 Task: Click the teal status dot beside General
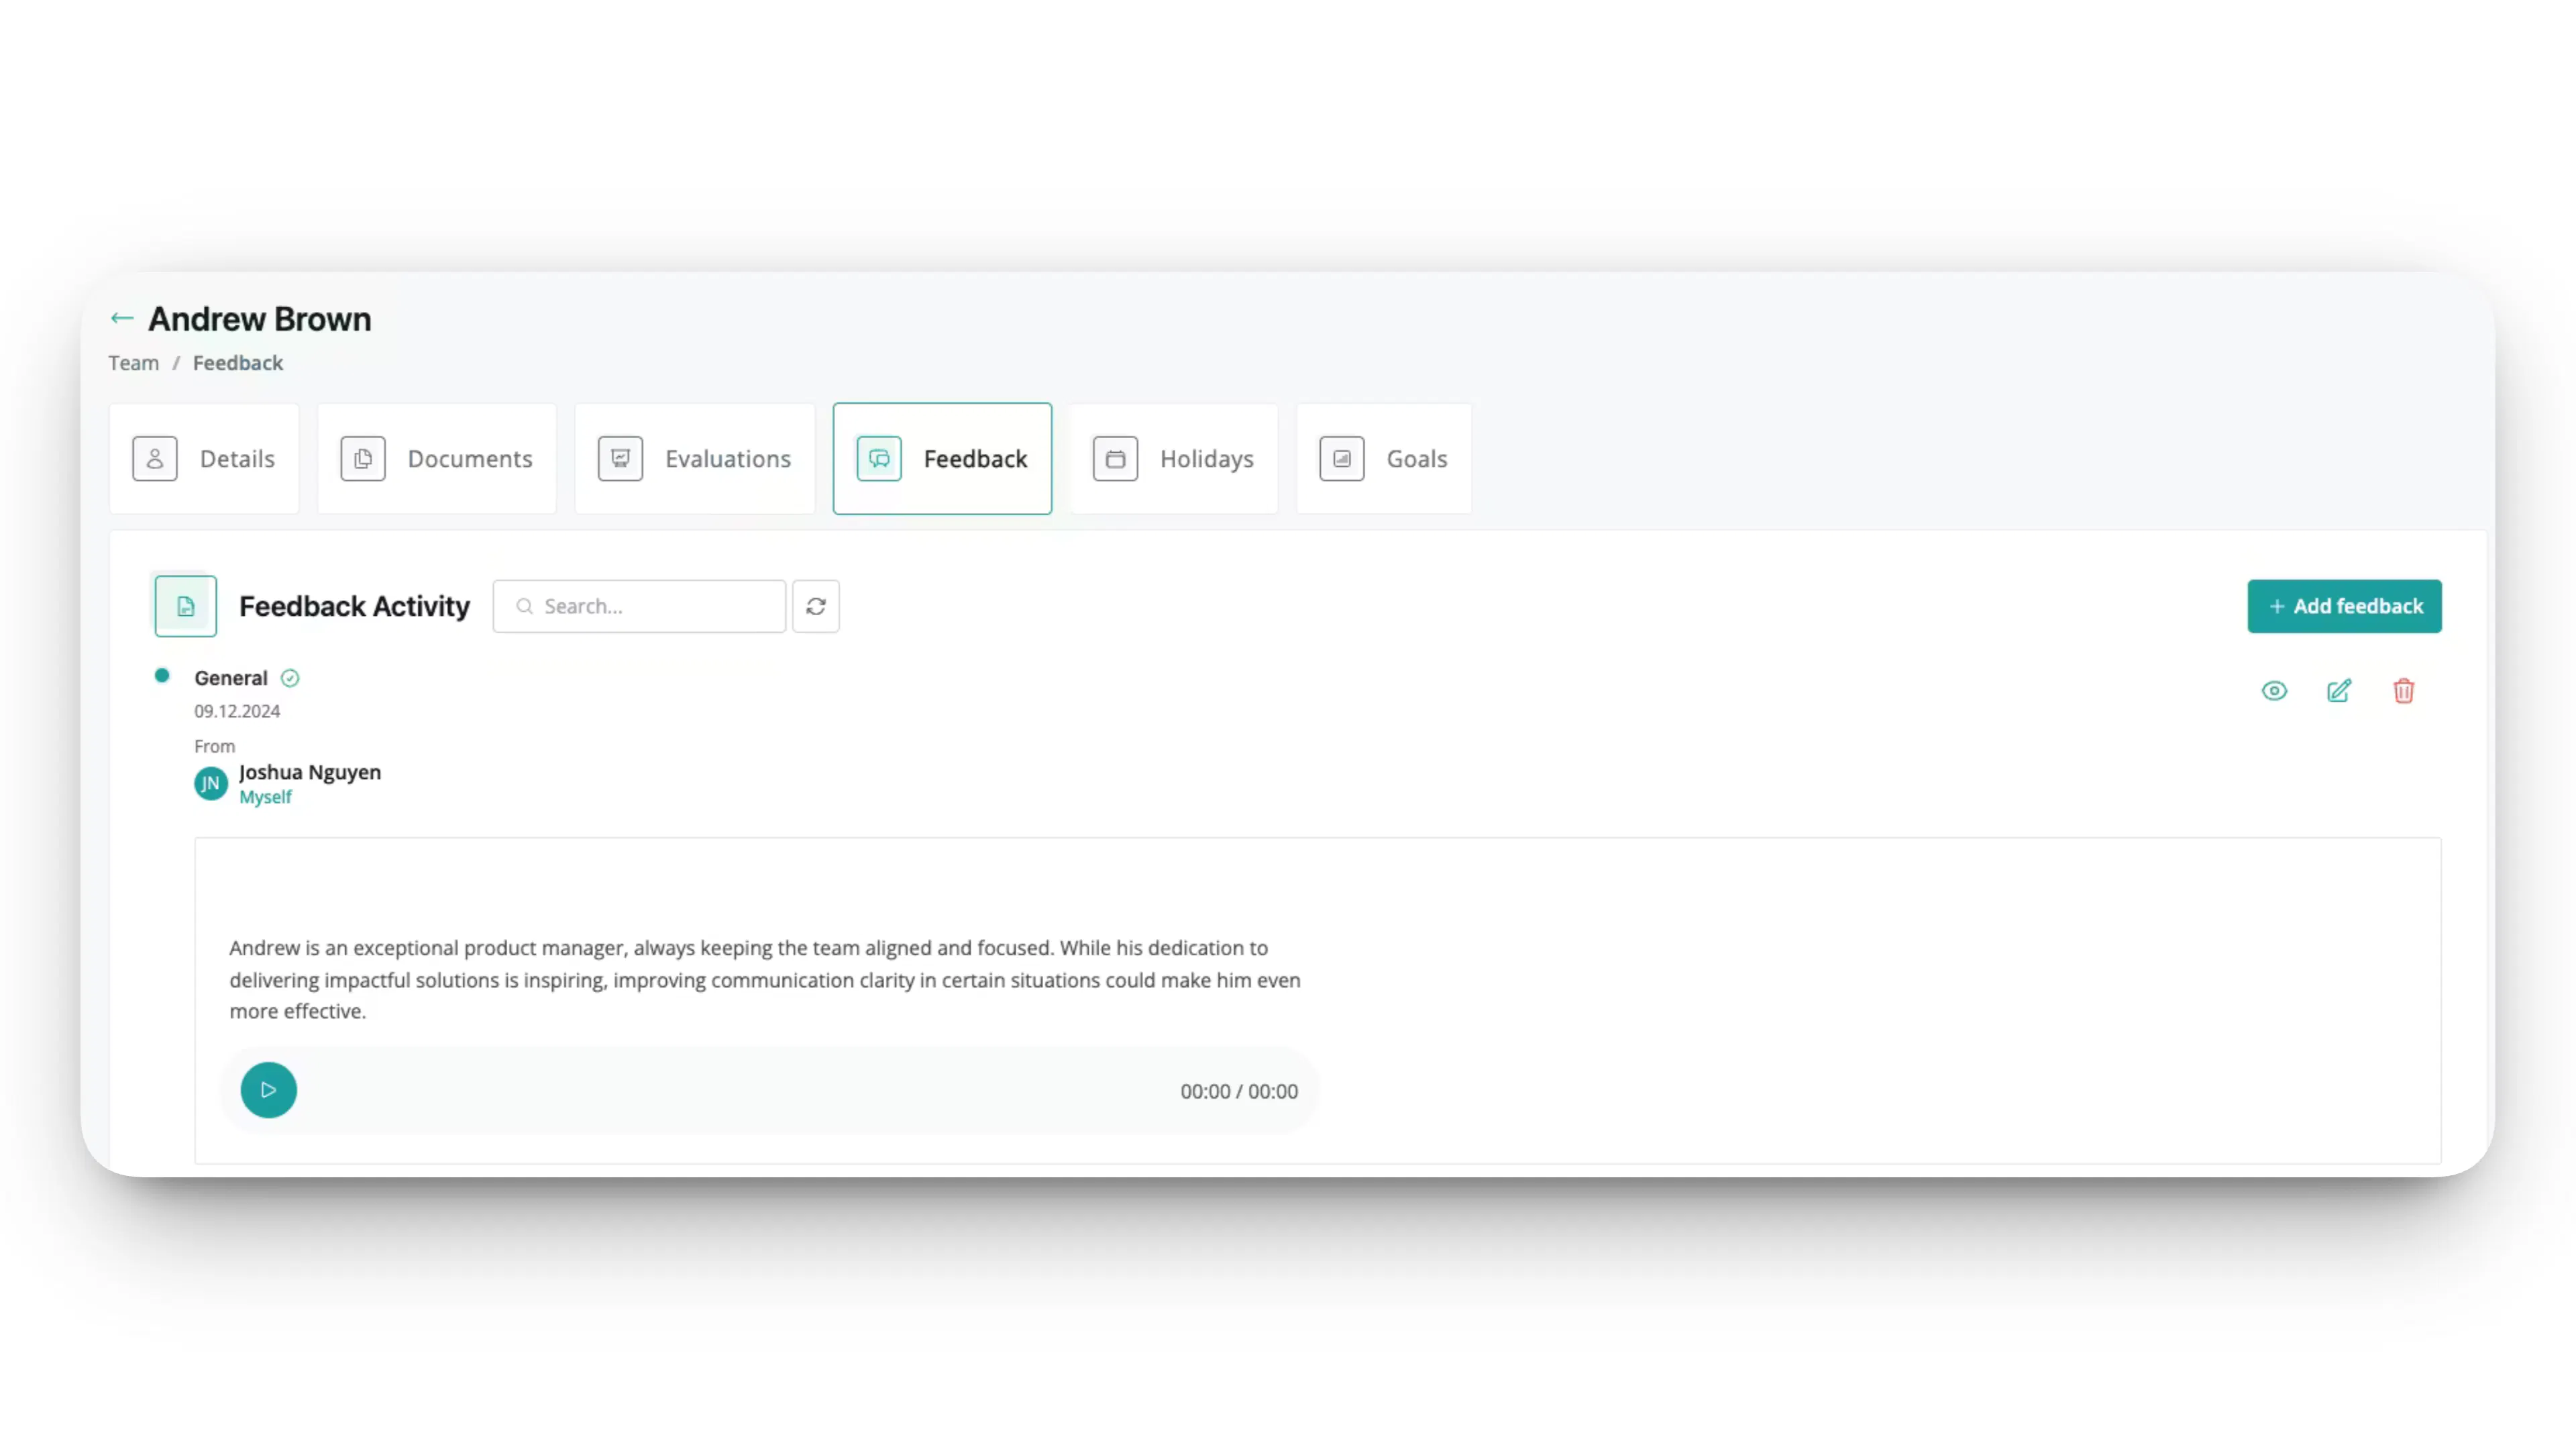[162, 676]
